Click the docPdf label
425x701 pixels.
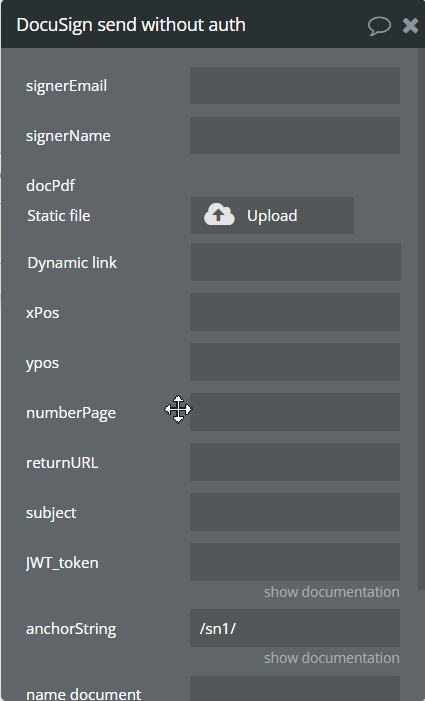click(50, 186)
